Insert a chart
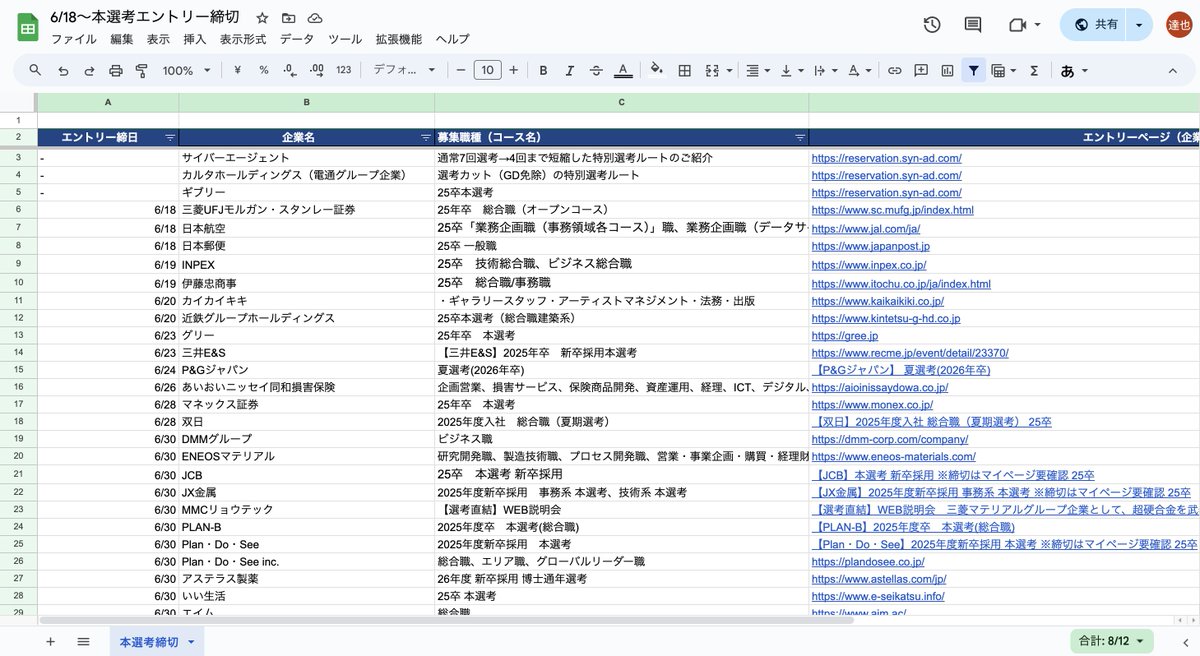The height and width of the screenshot is (656, 1200). tap(947, 70)
